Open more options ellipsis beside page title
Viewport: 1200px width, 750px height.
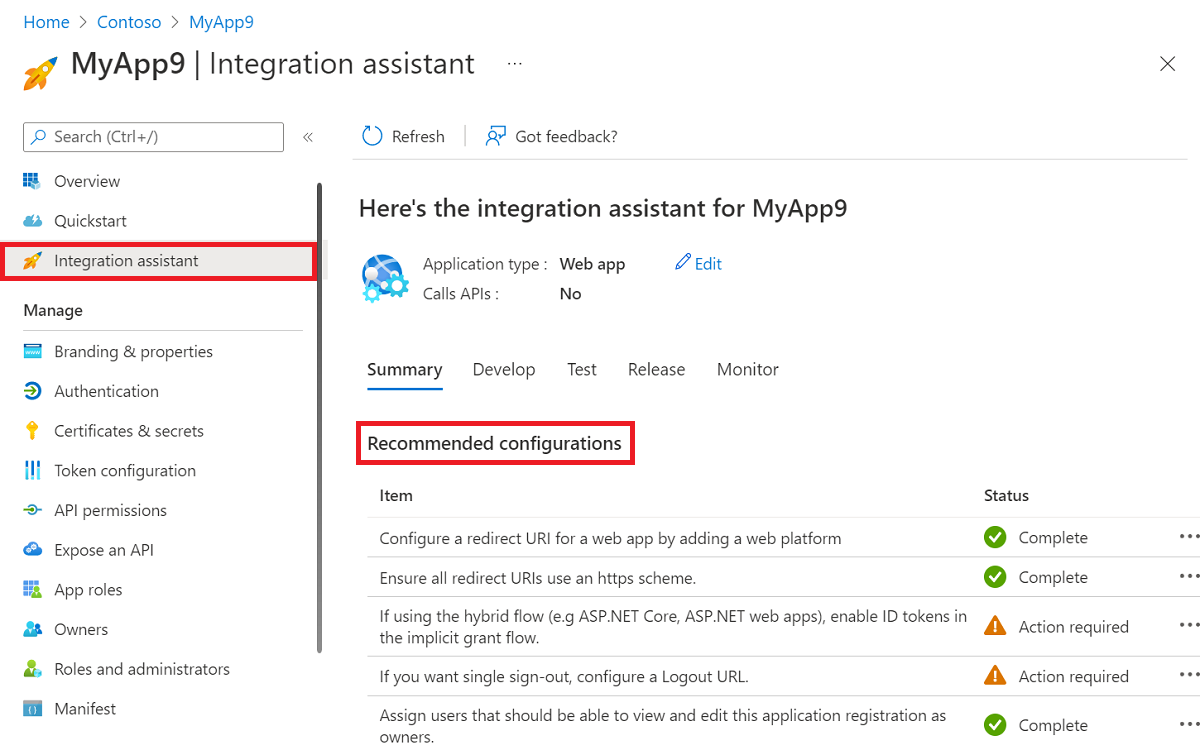click(514, 63)
